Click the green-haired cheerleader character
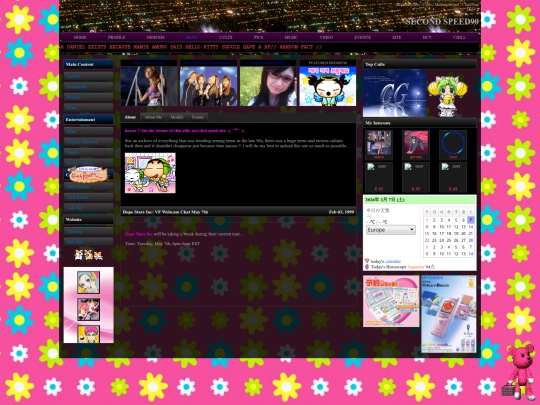Image resolution: width=540 pixels, height=405 pixels. click(447, 95)
